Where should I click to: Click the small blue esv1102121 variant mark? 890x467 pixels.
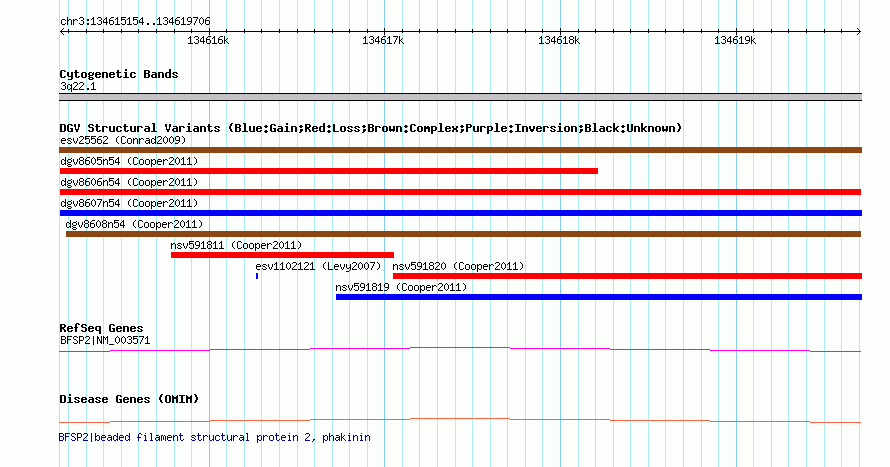[x=257, y=276]
